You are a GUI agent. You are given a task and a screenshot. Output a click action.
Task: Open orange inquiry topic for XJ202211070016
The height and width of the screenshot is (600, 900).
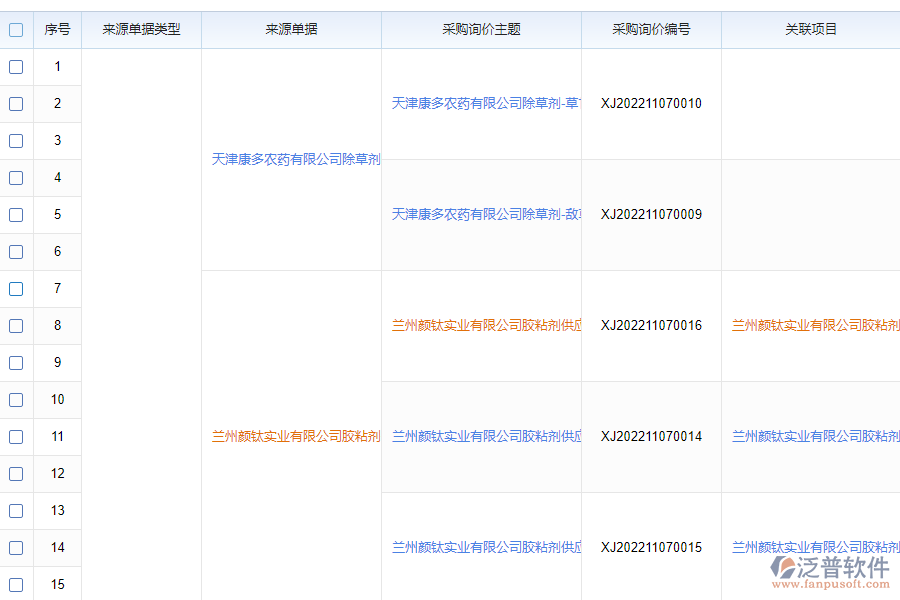[486, 326]
